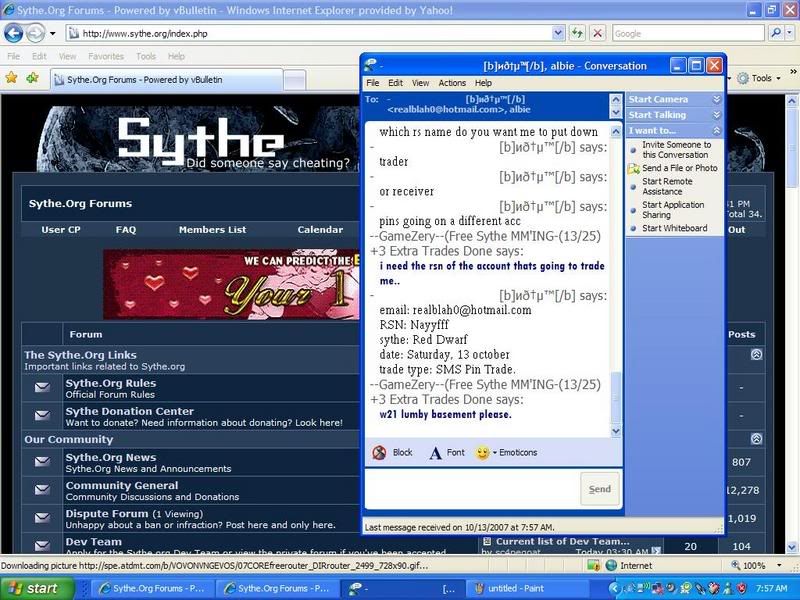The image size is (800, 600).
Task: Expand the Start Camera panel
Action: pyautogui.click(x=674, y=99)
